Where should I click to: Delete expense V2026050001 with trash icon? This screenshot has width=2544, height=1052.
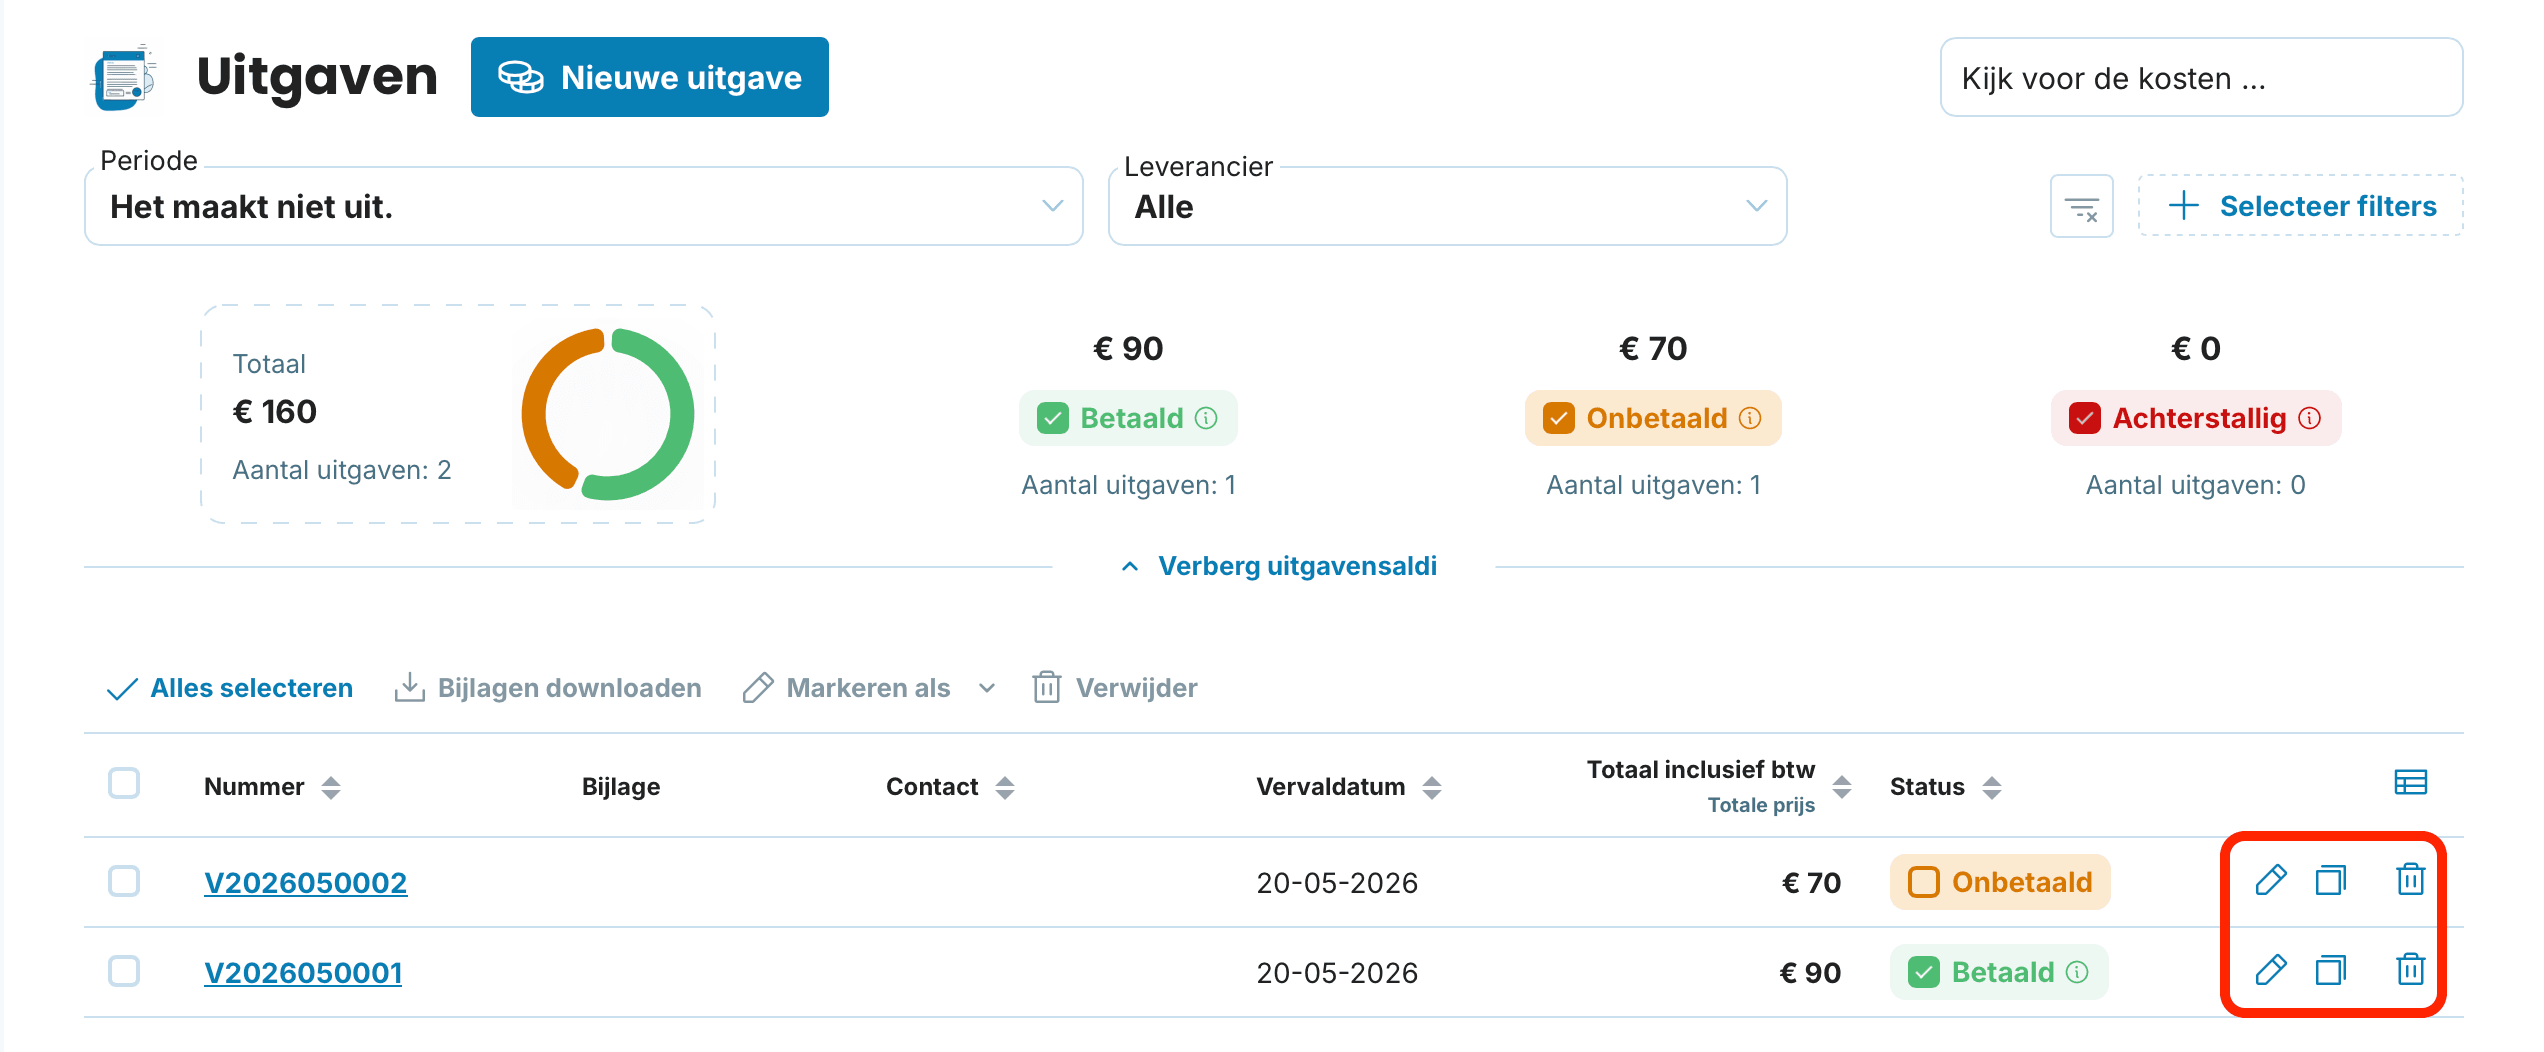[2411, 970]
